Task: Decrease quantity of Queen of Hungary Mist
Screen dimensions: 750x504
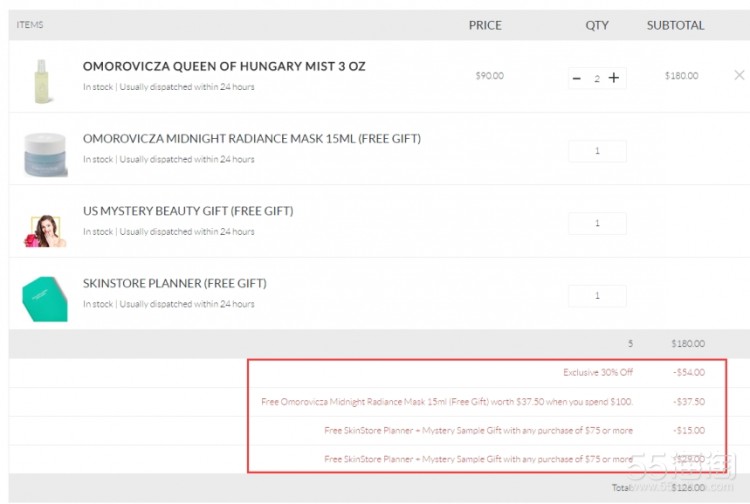Action: pos(577,78)
